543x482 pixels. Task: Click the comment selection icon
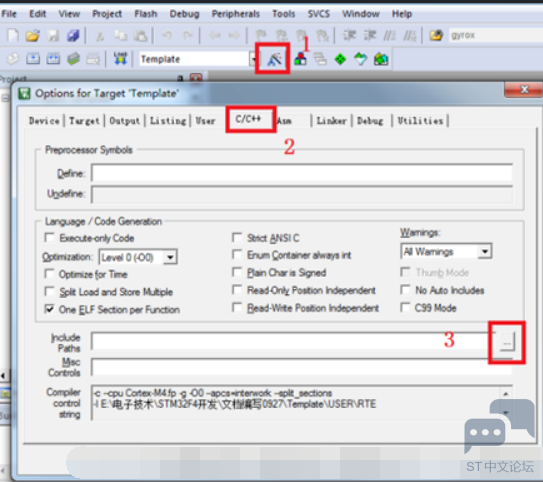(390, 35)
